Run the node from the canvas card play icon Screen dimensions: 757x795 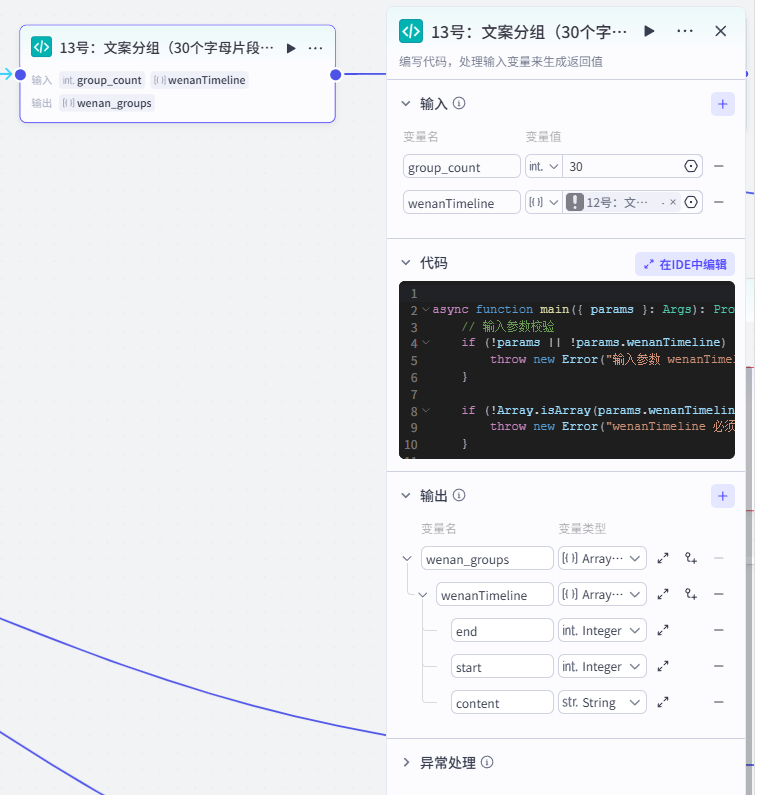click(x=291, y=48)
